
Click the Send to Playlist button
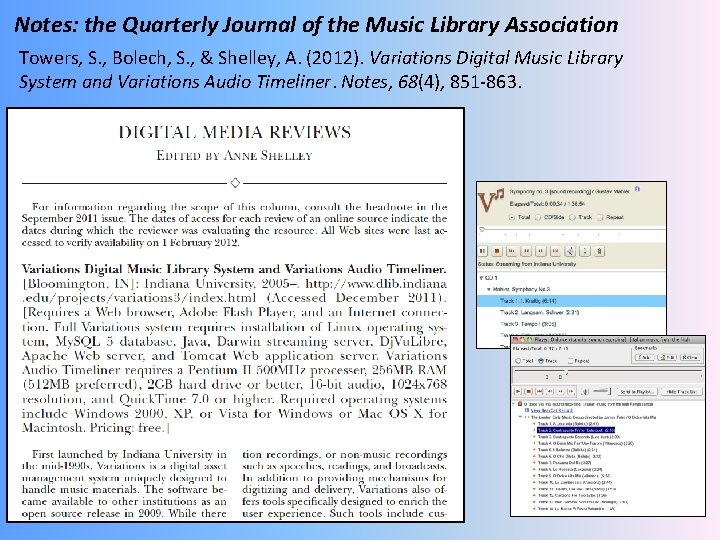tap(637, 392)
